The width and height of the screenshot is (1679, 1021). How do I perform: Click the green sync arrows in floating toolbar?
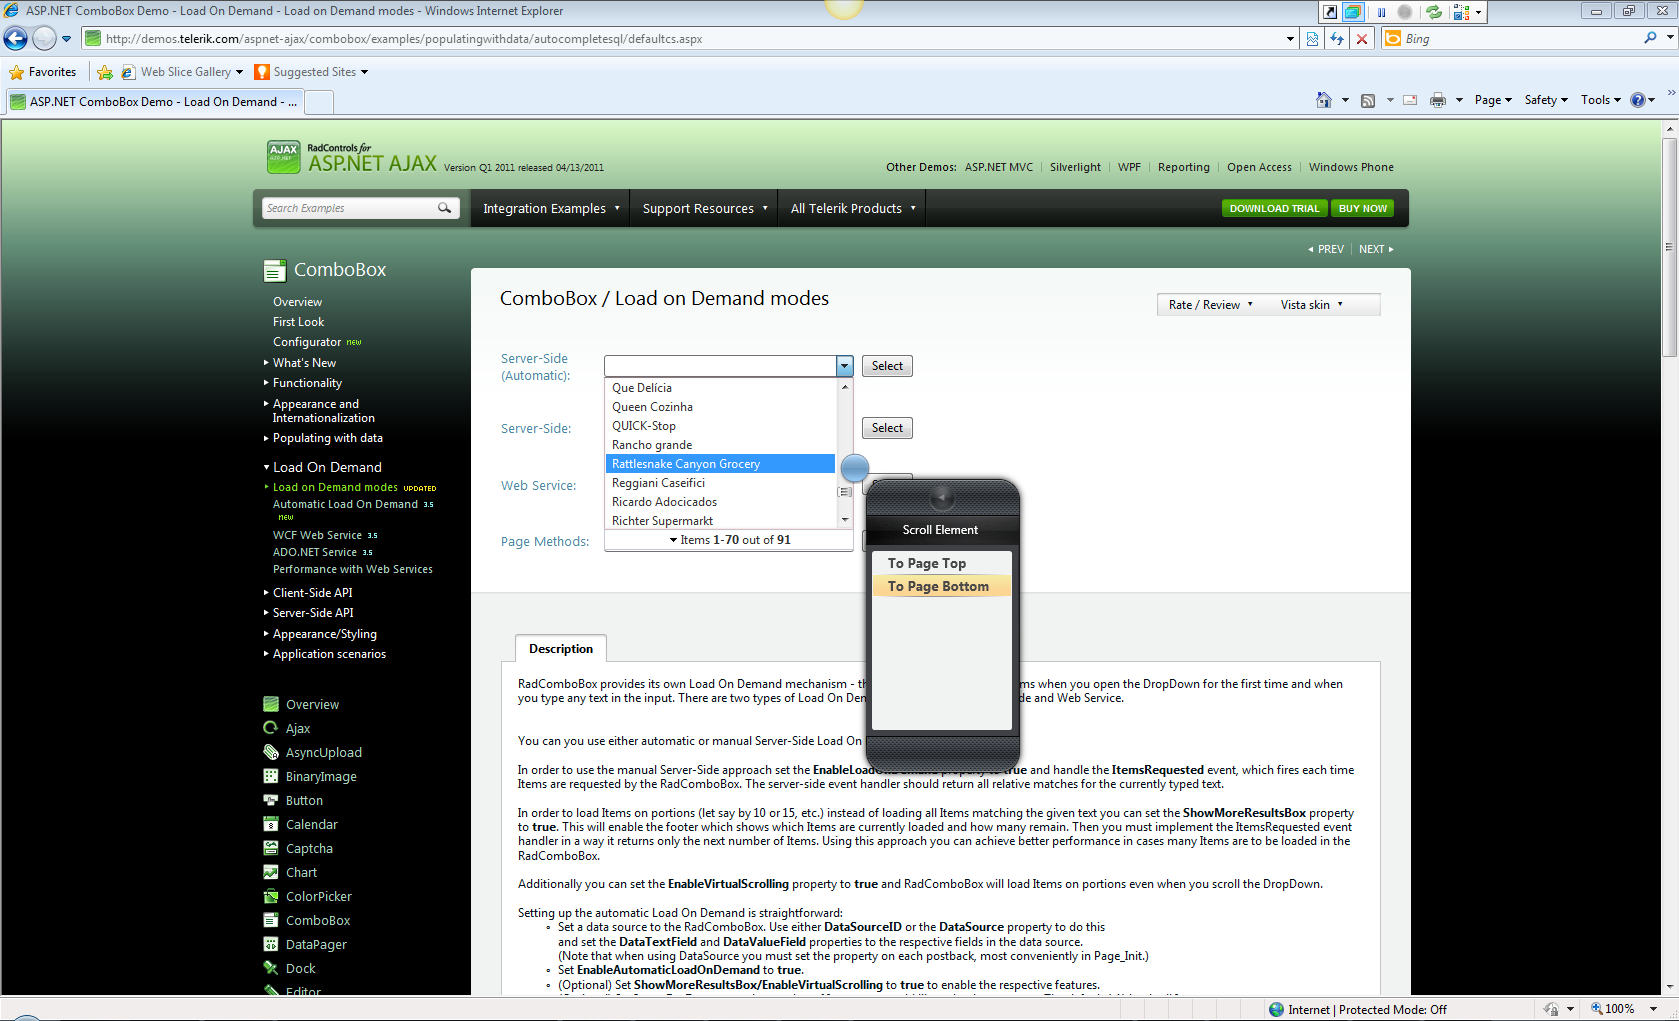(1434, 12)
